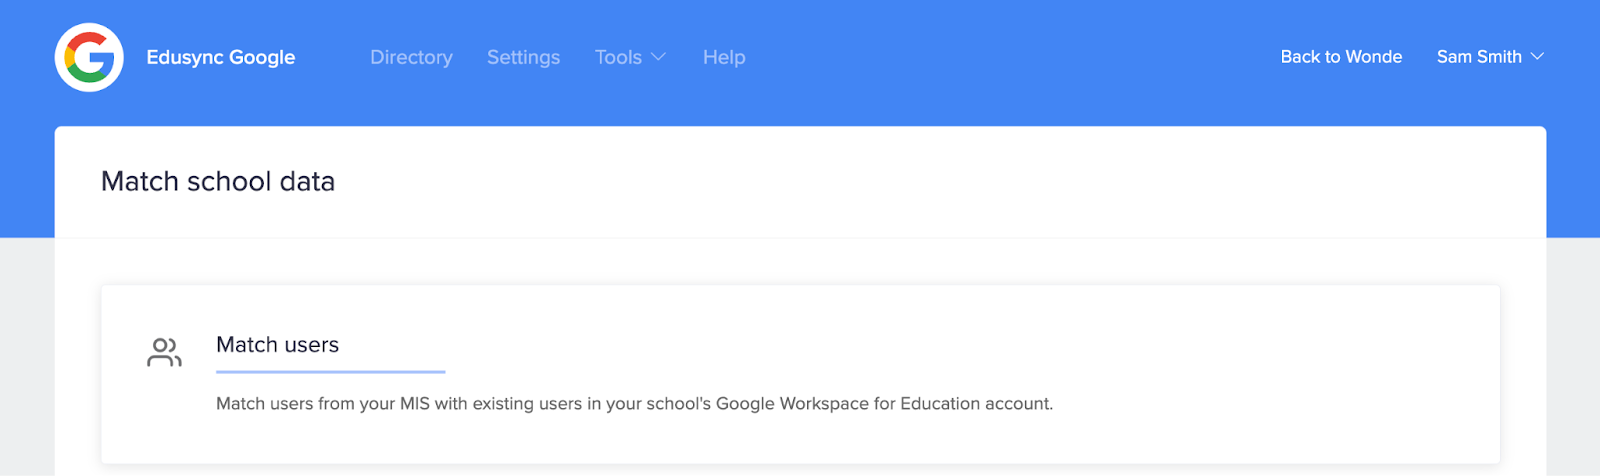Select the Match users people icon

click(164, 352)
